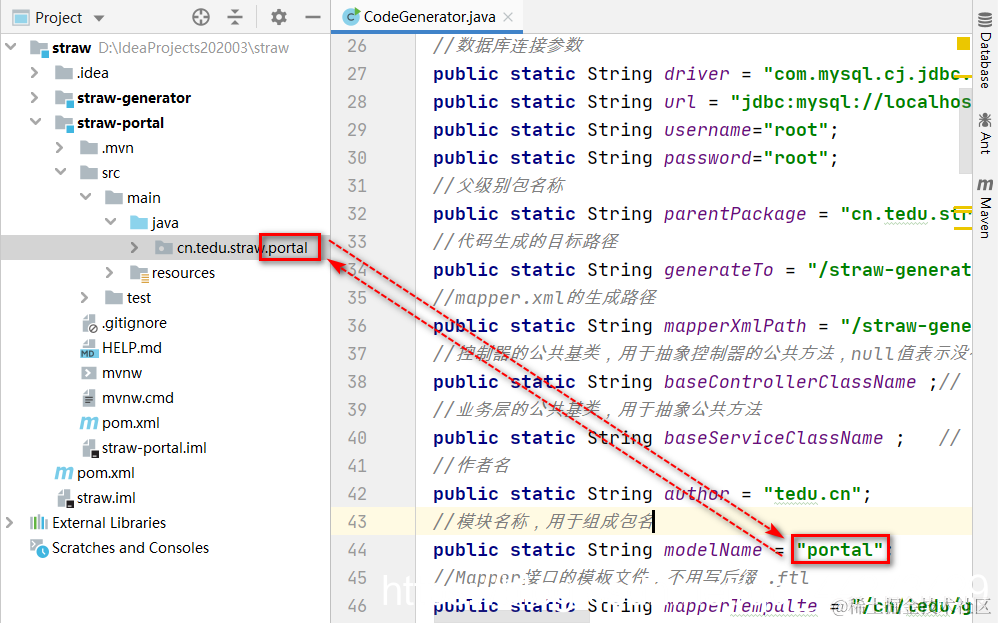Click the straw-portal module folder icon
Image resolution: width=998 pixels, height=623 pixels.
click(x=64, y=123)
